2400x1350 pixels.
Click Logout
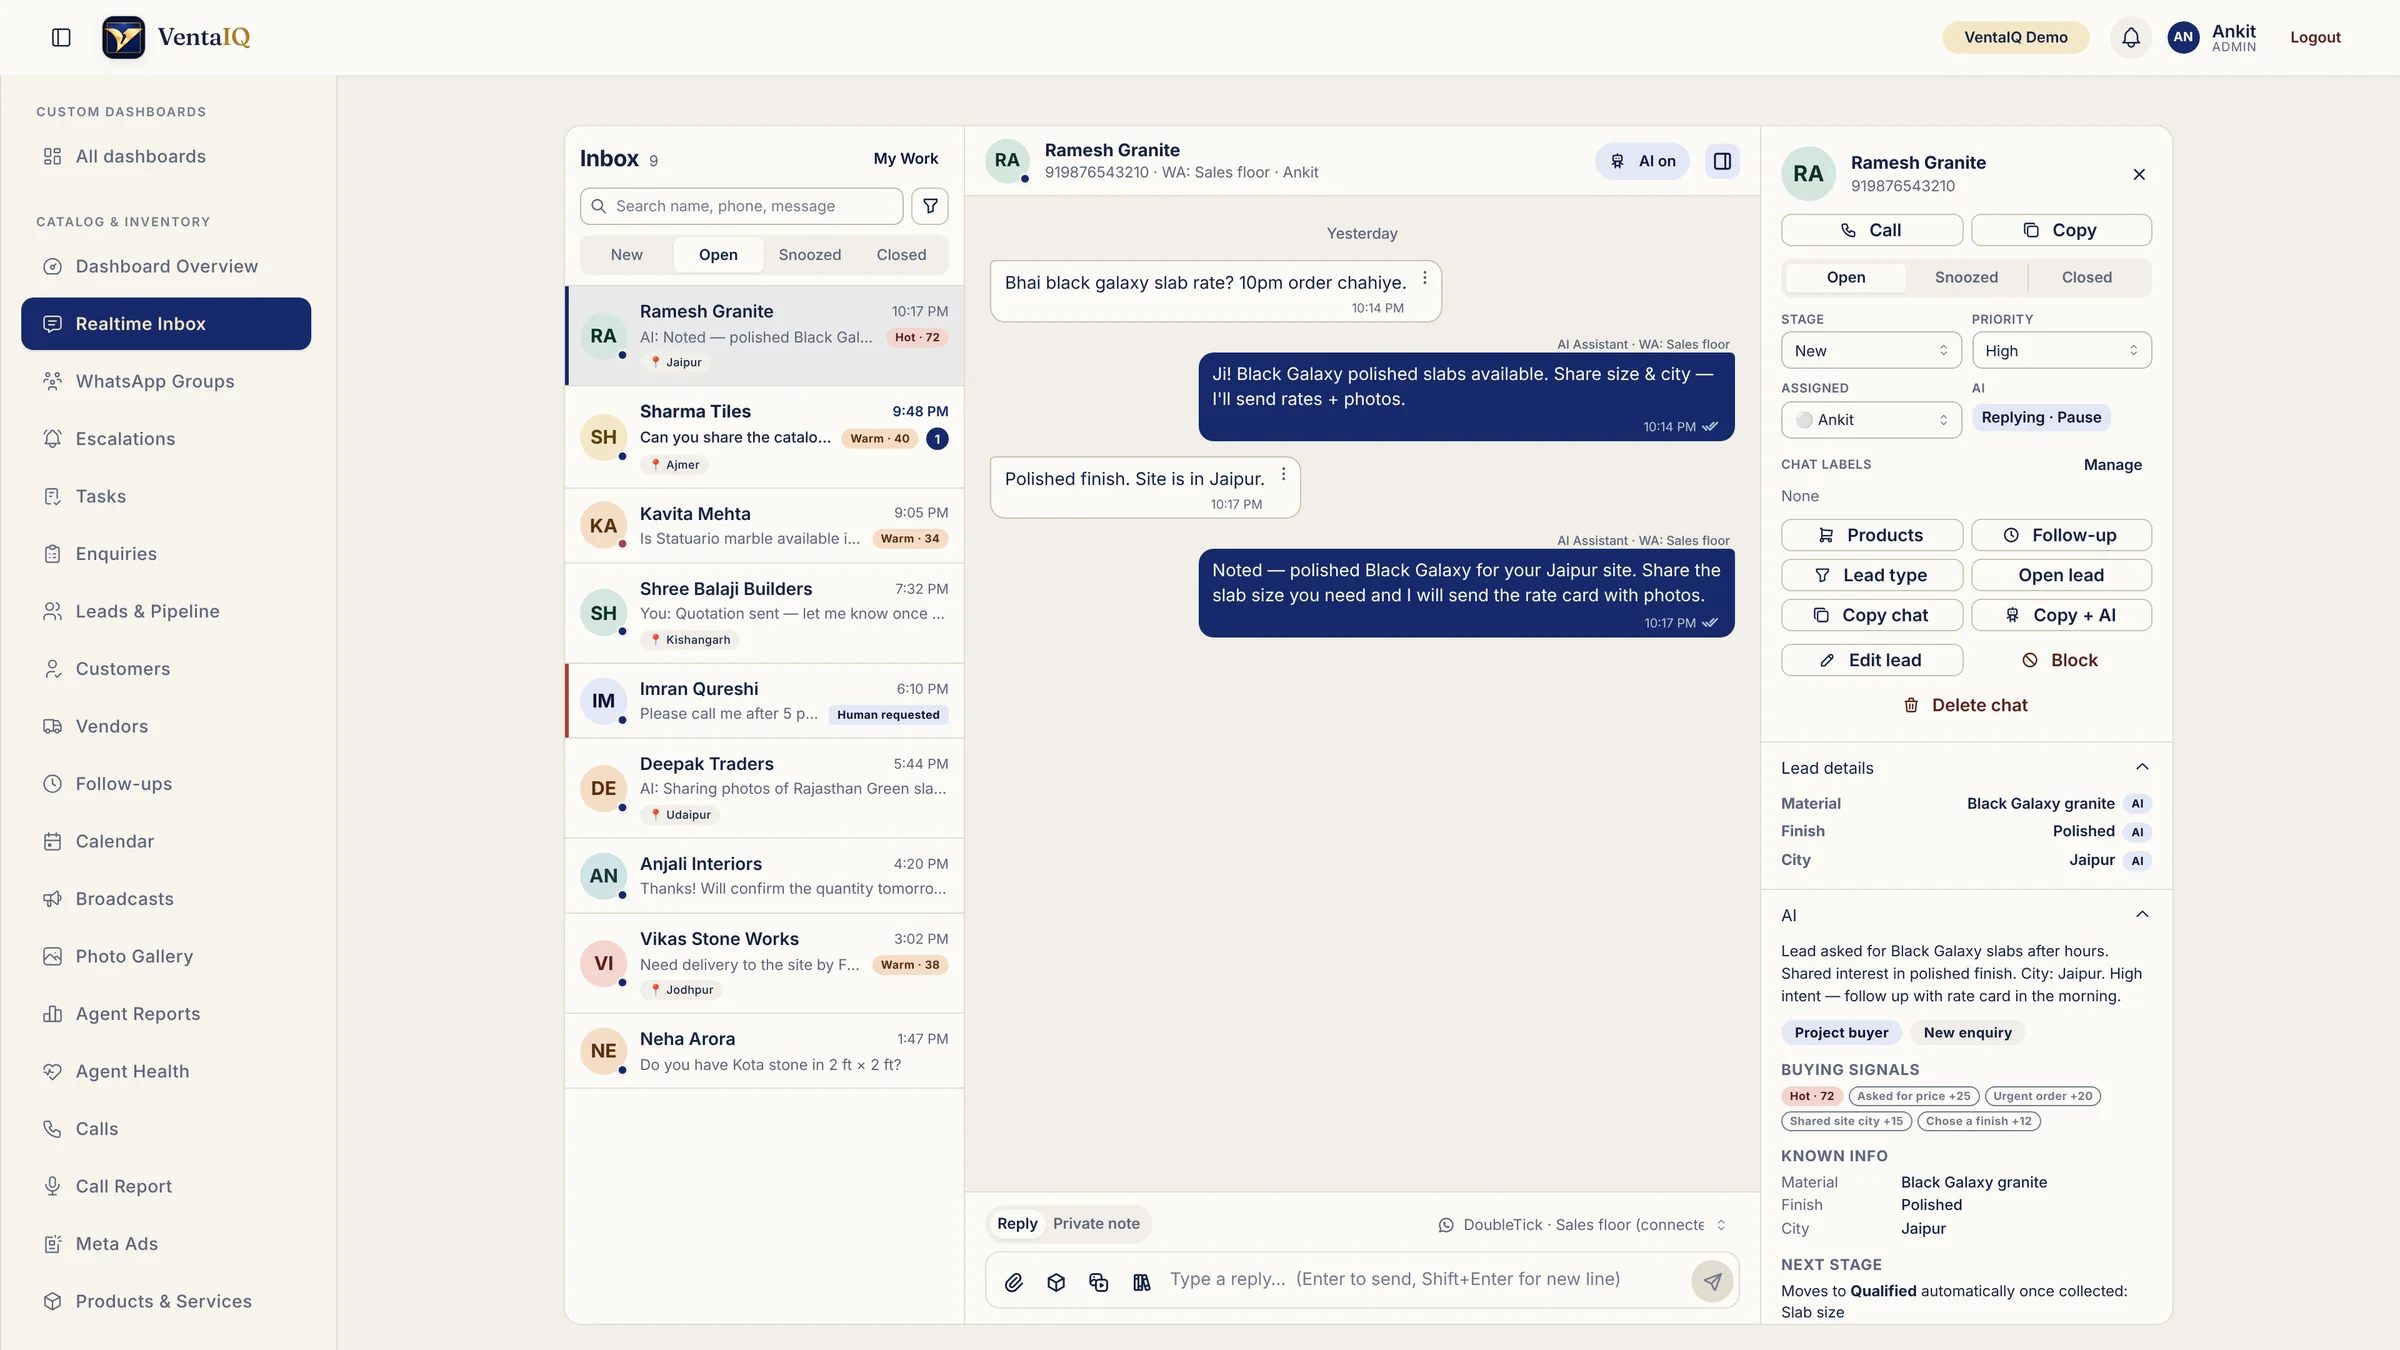click(2315, 37)
